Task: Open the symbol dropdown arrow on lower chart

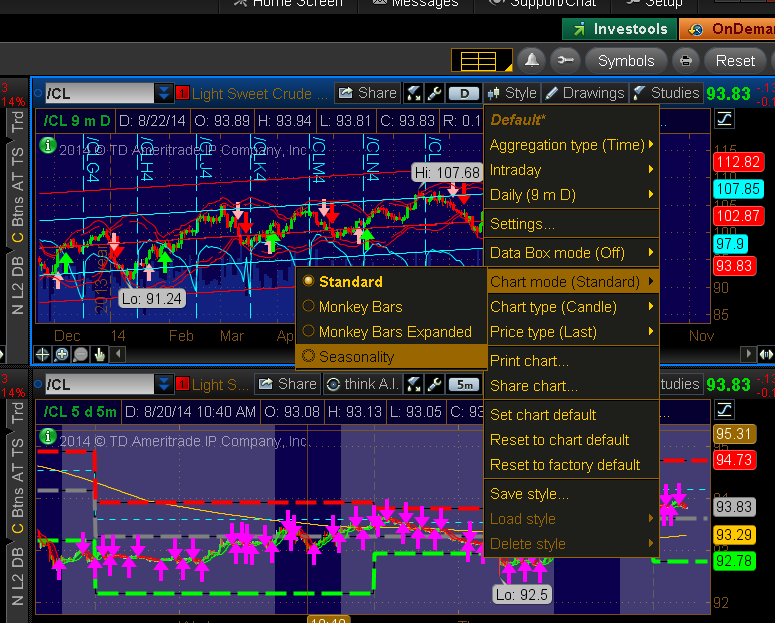Action: (164, 384)
